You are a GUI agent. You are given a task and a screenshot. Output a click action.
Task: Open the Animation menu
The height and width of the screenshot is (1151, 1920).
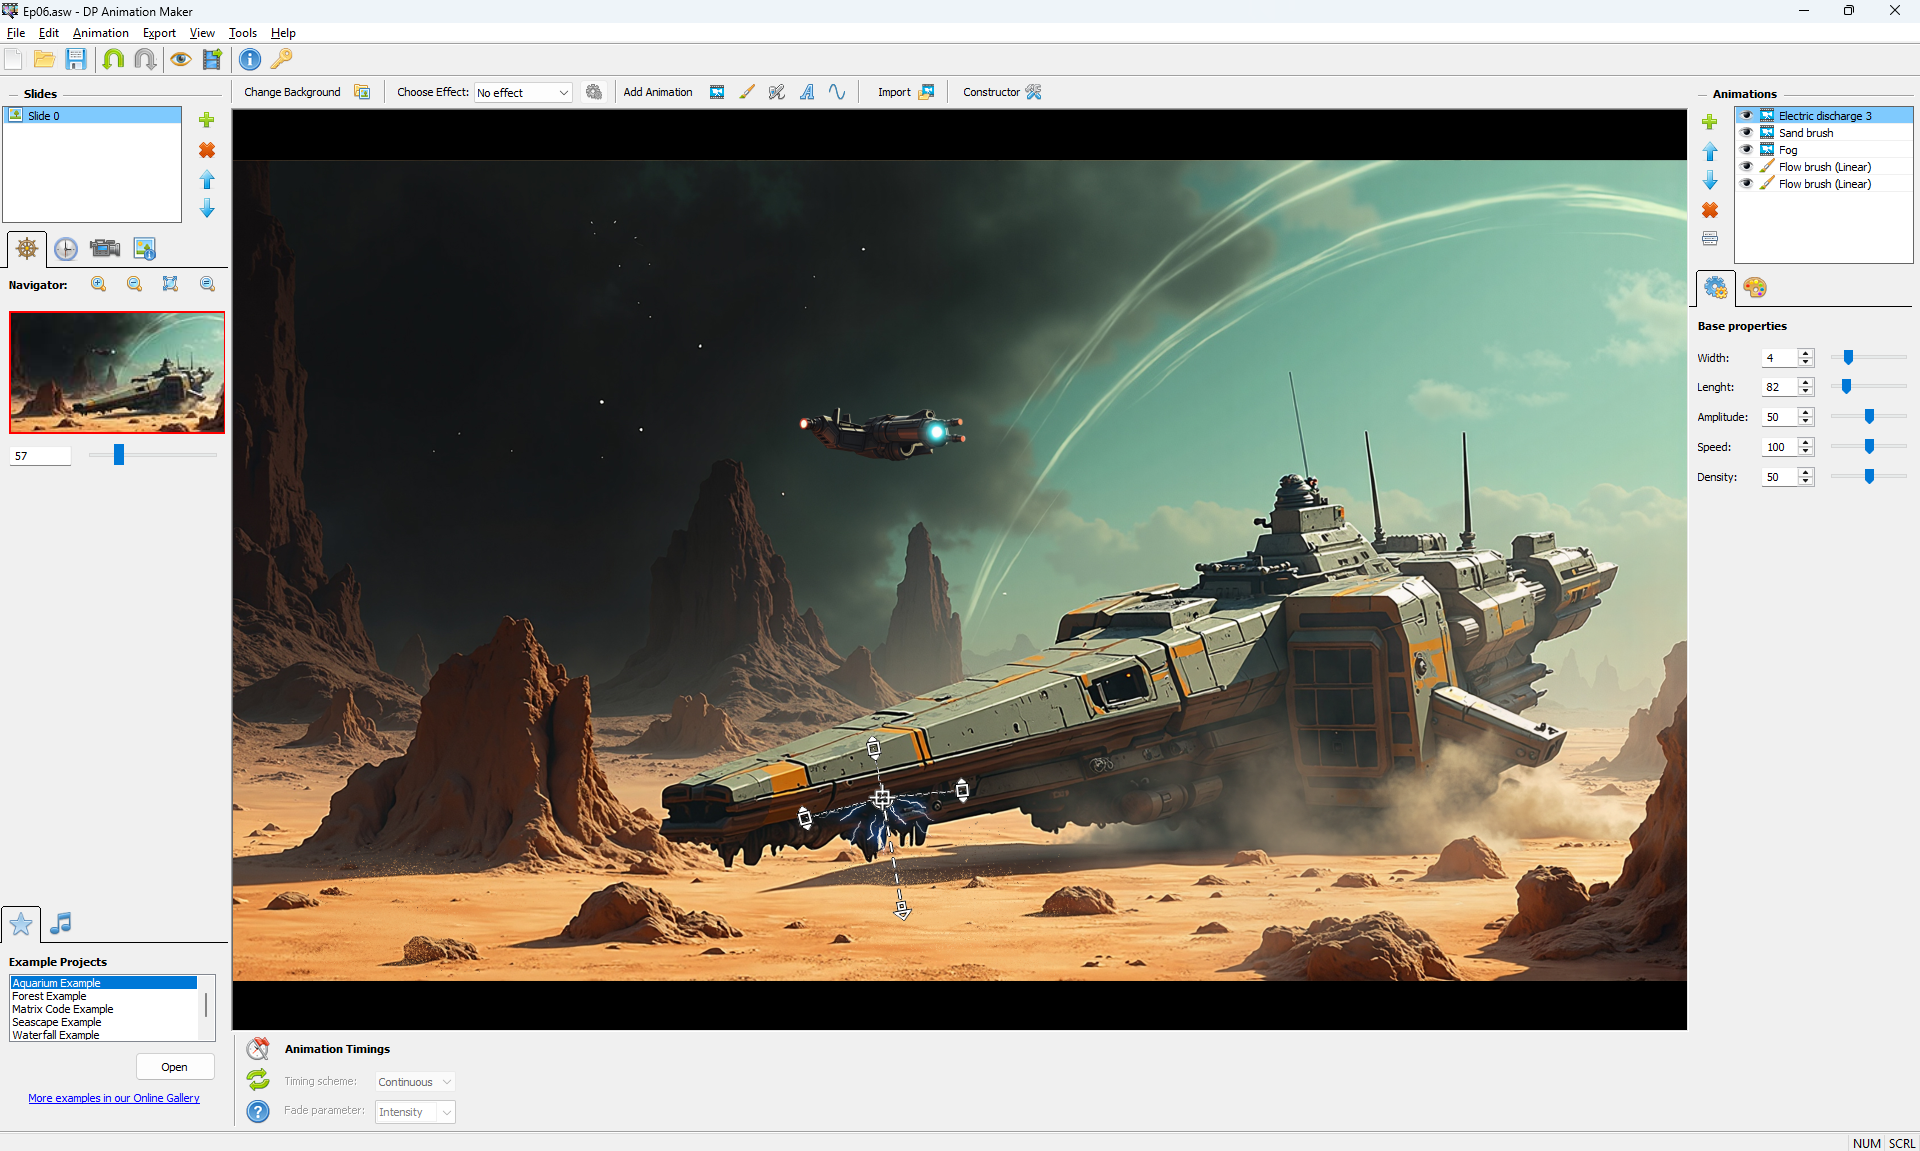coord(100,33)
